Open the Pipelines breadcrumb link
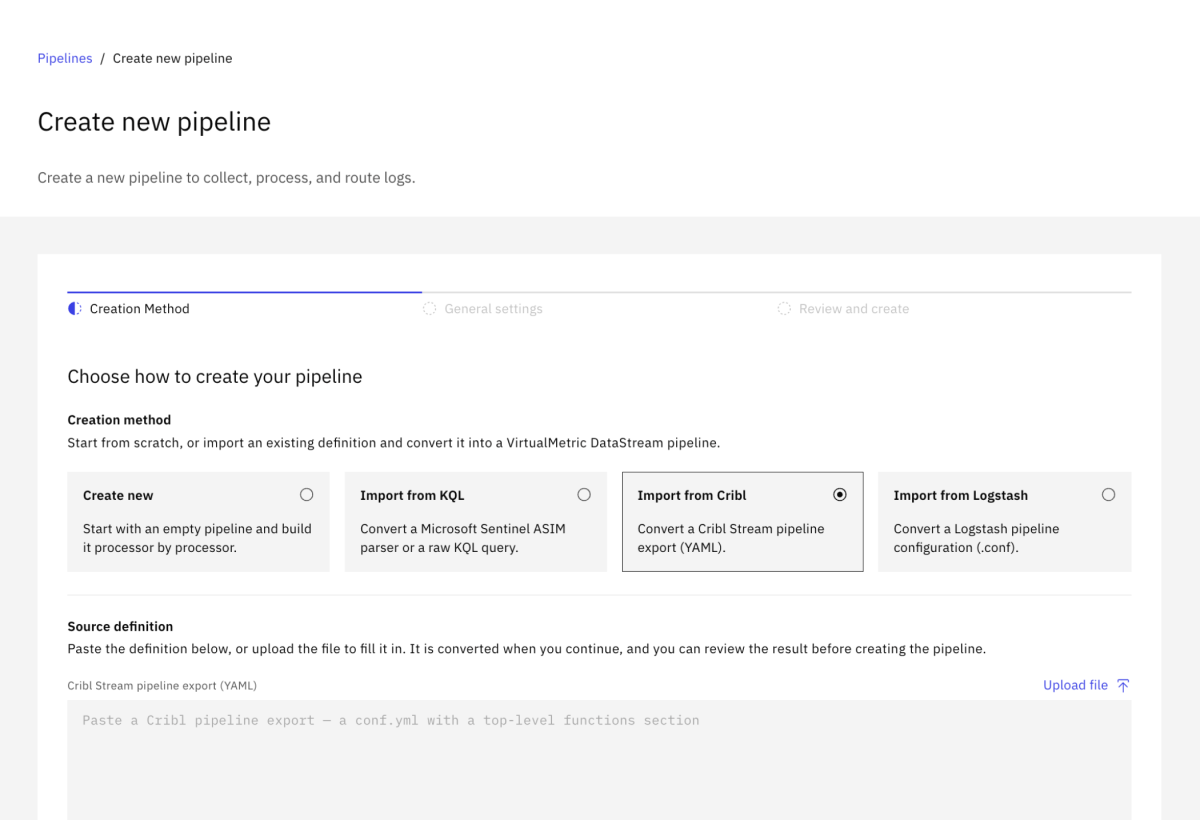This screenshot has width=1200, height=820. pyautogui.click(x=65, y=58)
